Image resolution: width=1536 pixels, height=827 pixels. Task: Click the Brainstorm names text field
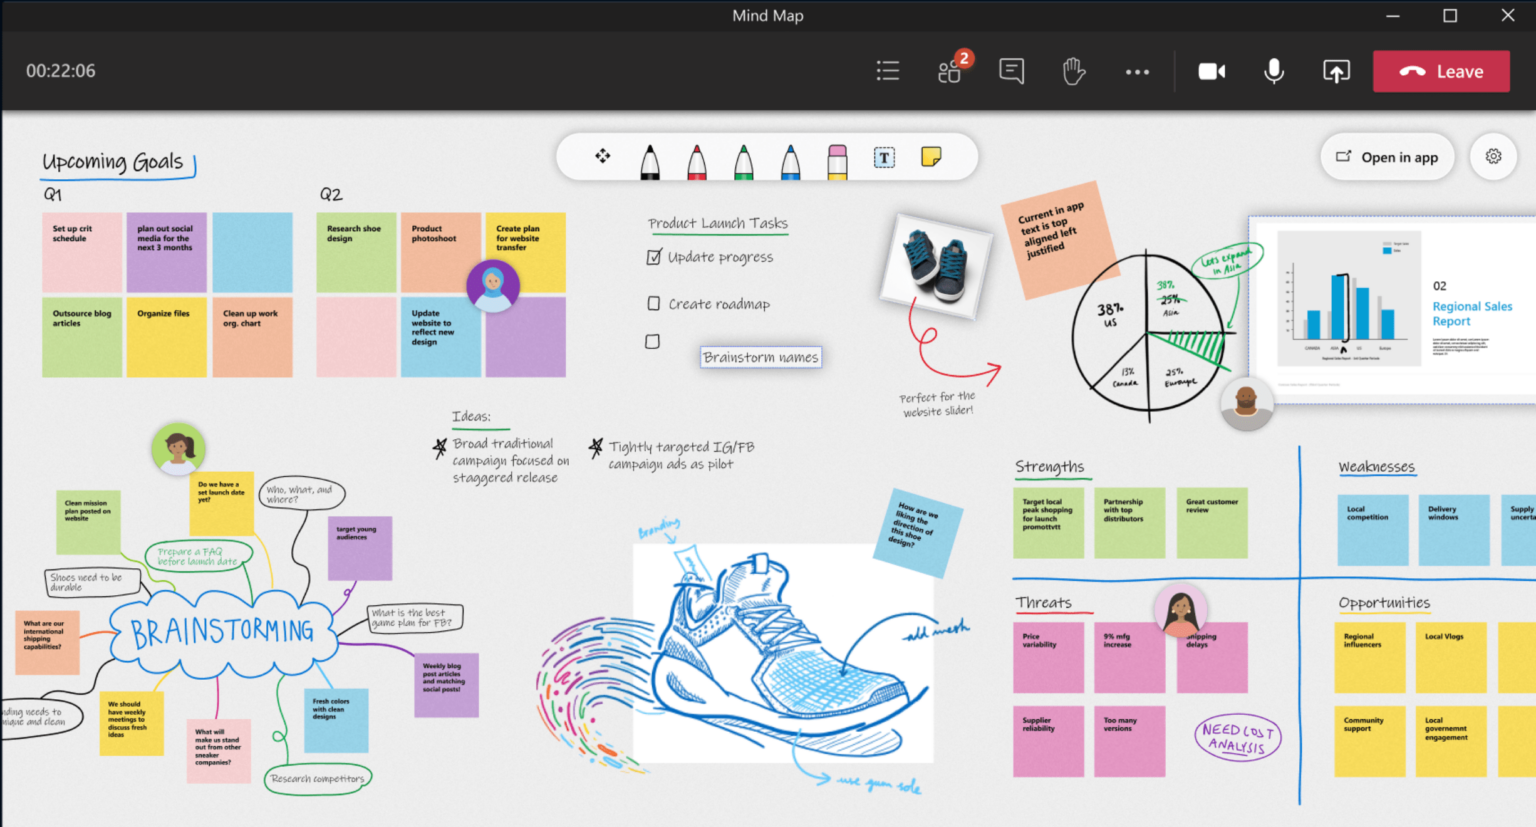pos(760,357)
